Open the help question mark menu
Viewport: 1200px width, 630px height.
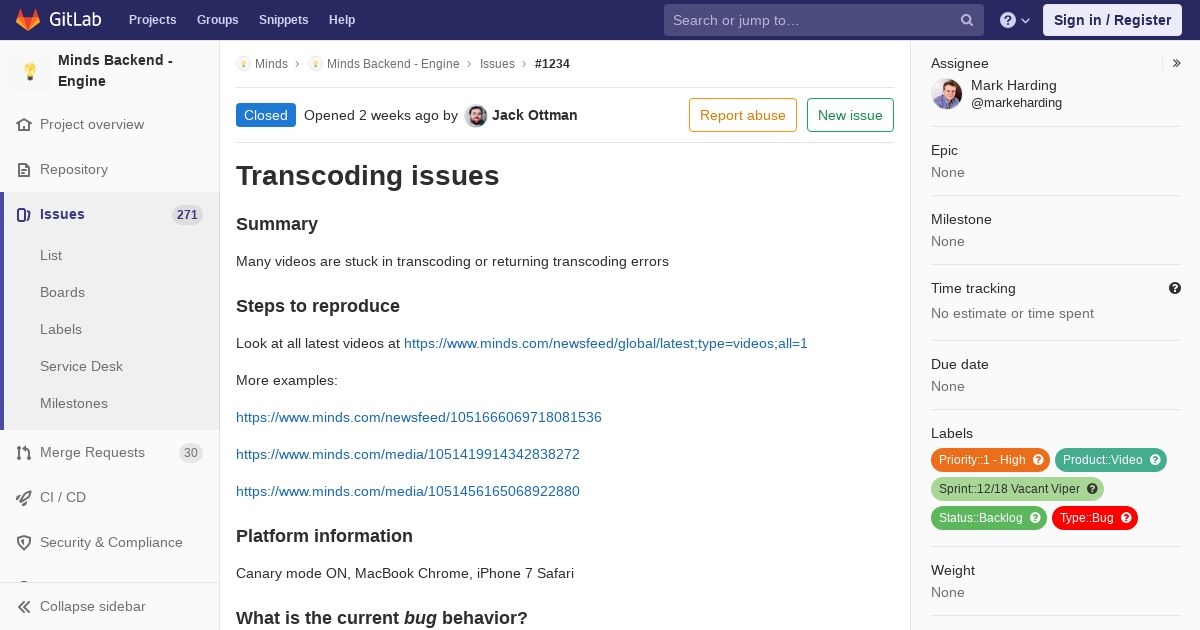[x=1015, y=20]
